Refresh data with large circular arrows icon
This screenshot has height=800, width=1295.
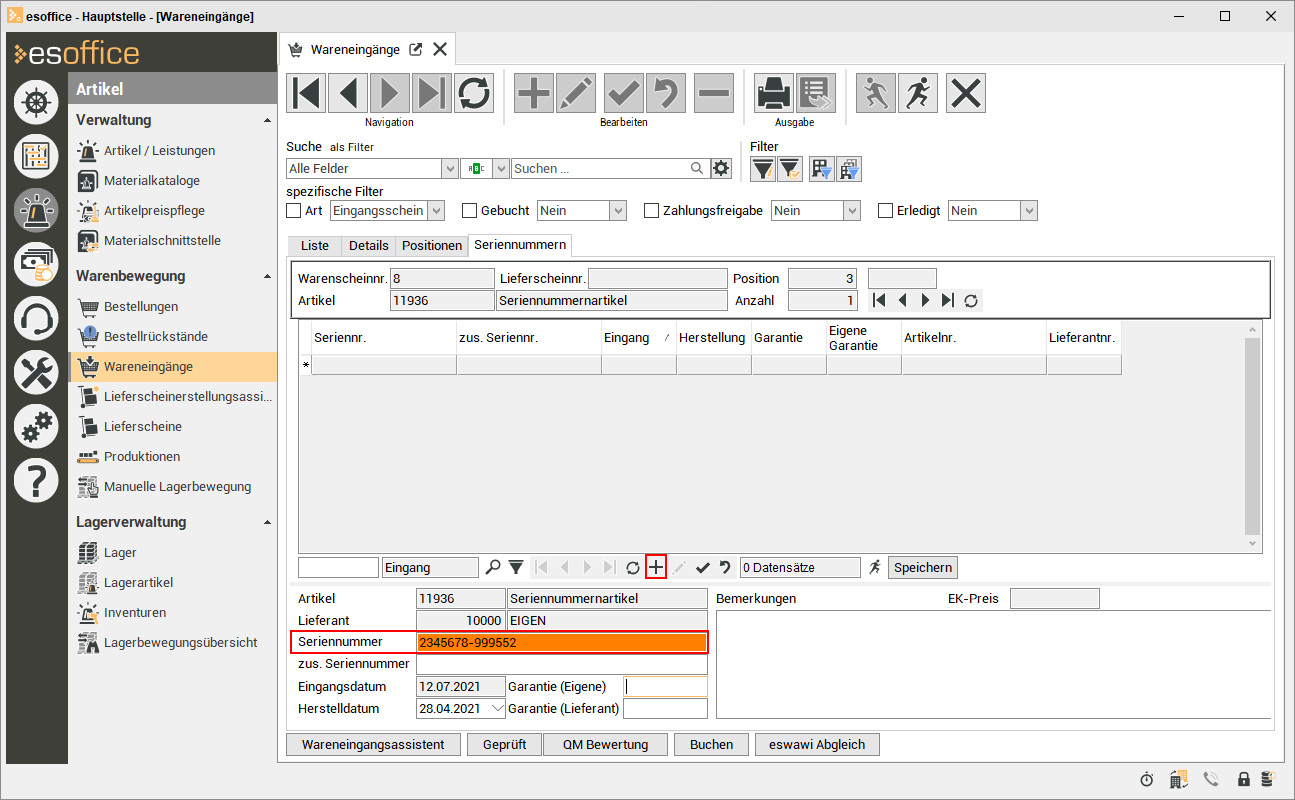click(x=474, y=93)
